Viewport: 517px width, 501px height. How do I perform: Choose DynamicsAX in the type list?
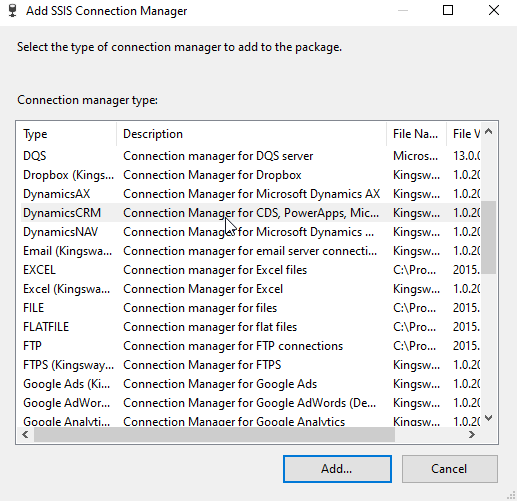tap(250, 194)
